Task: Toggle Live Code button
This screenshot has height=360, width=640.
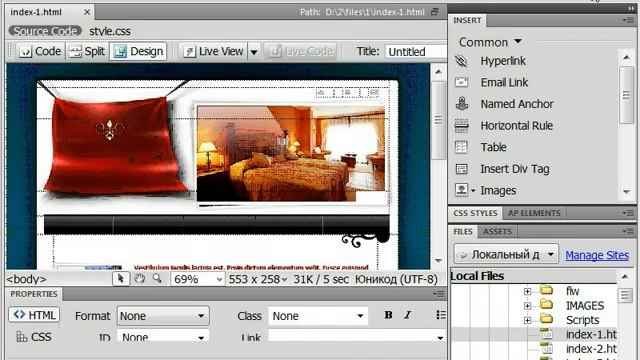Action: coord(301,51)
